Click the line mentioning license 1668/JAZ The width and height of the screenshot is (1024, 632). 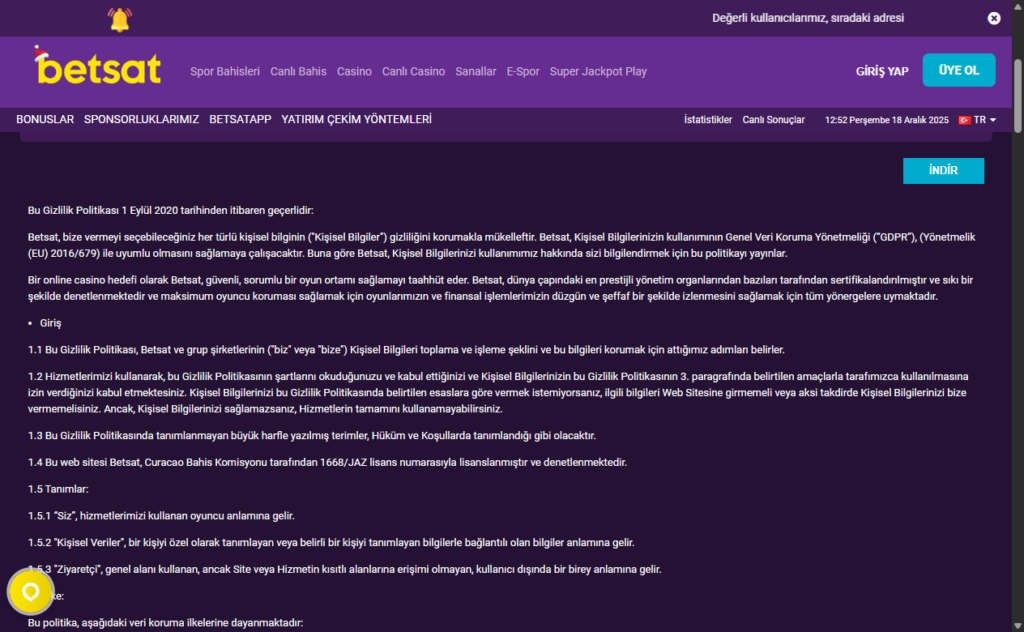[327, 462]
